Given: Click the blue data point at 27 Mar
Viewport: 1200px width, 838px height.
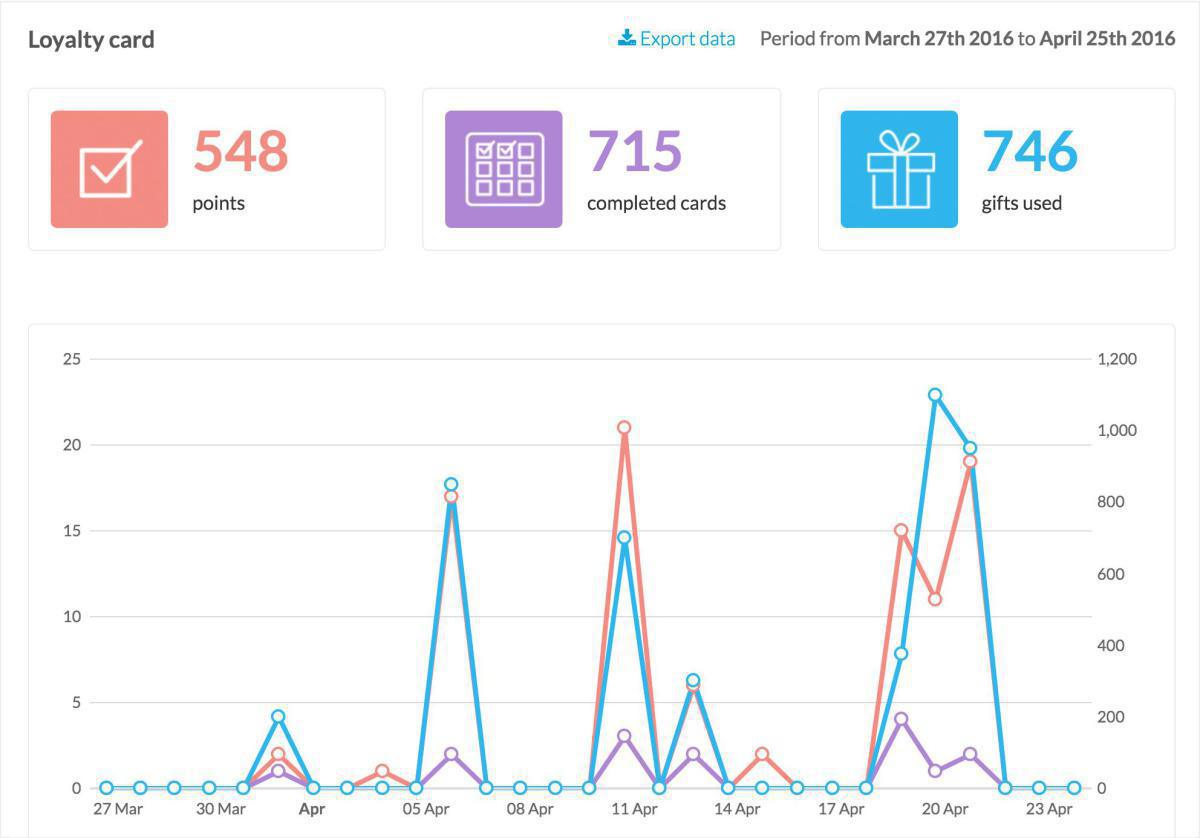Looking at the screenshot, I should click(x=106, y=788).
